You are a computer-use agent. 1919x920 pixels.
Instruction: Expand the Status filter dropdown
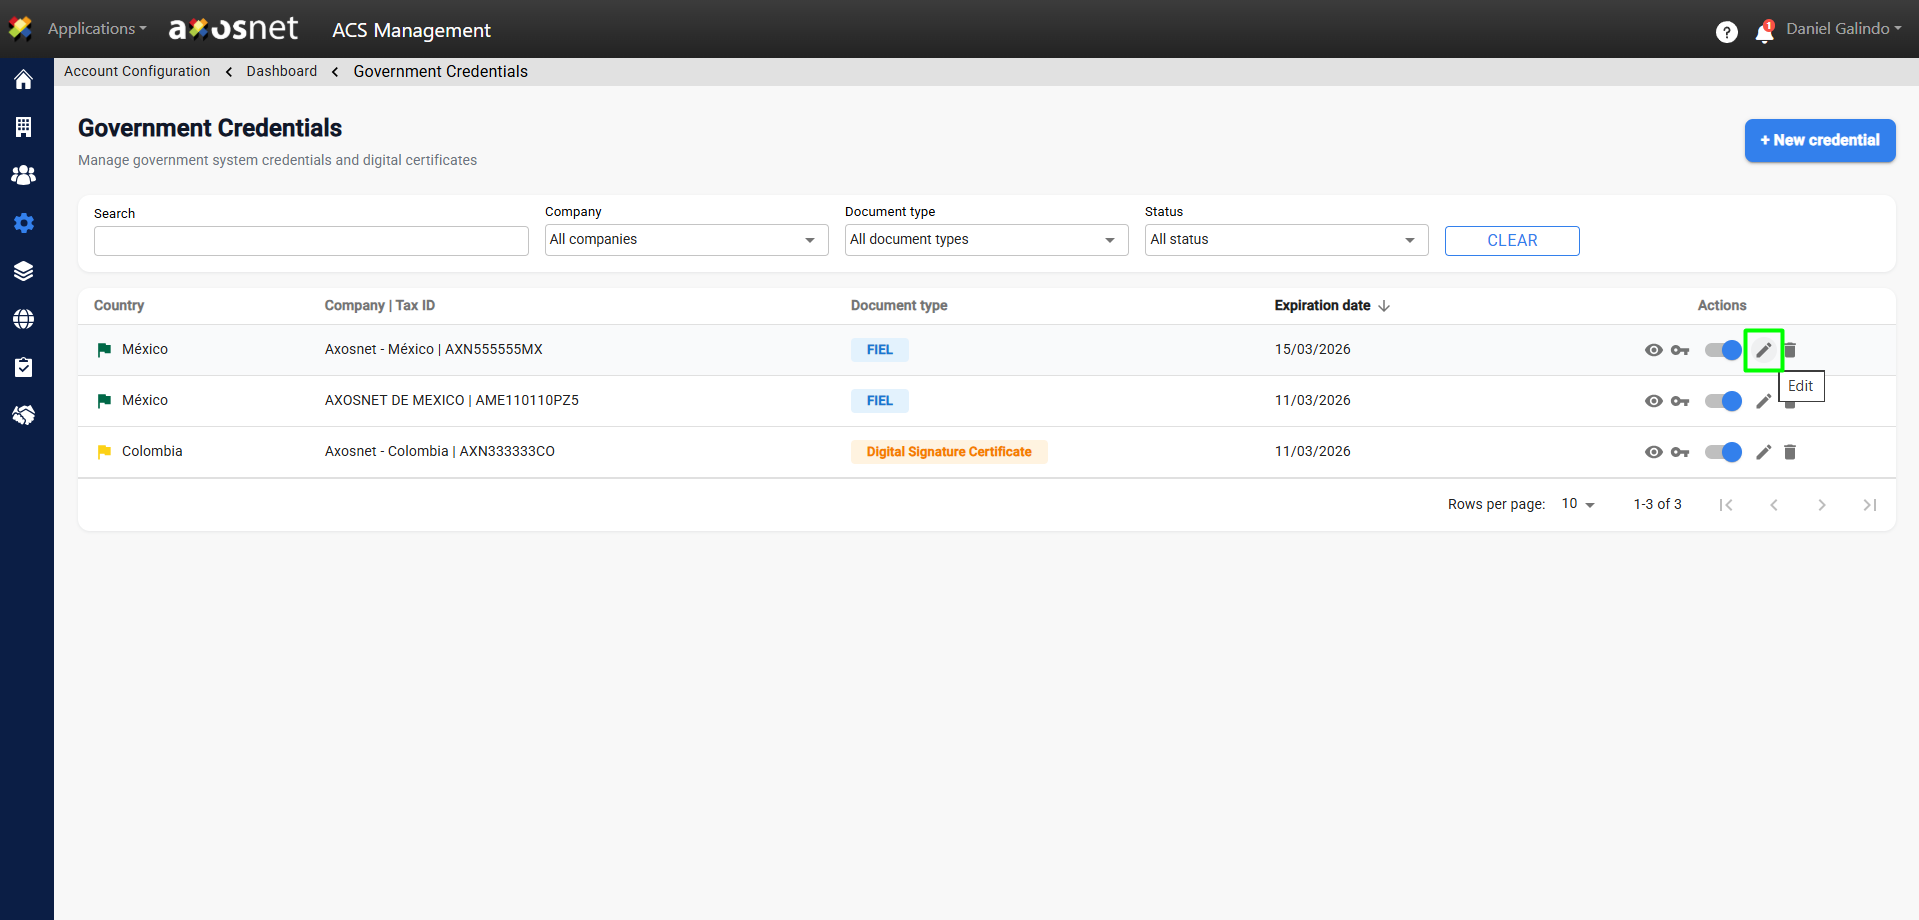click(x=1286, y=240)
